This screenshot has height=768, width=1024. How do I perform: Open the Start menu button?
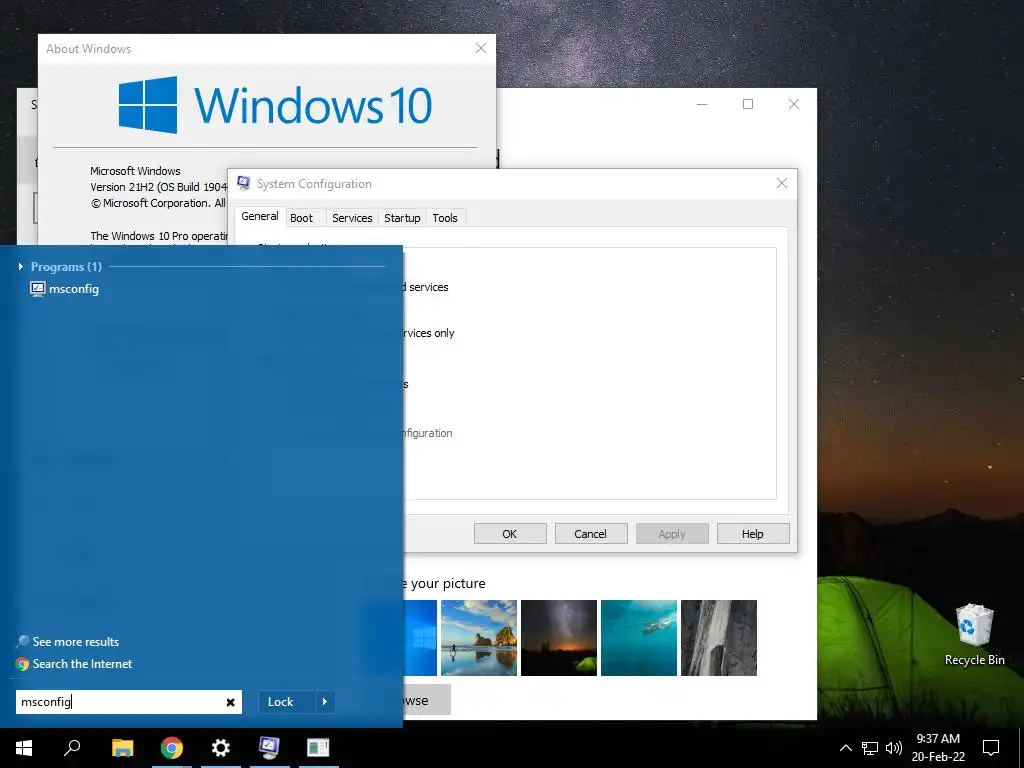[x=24, y=748]
